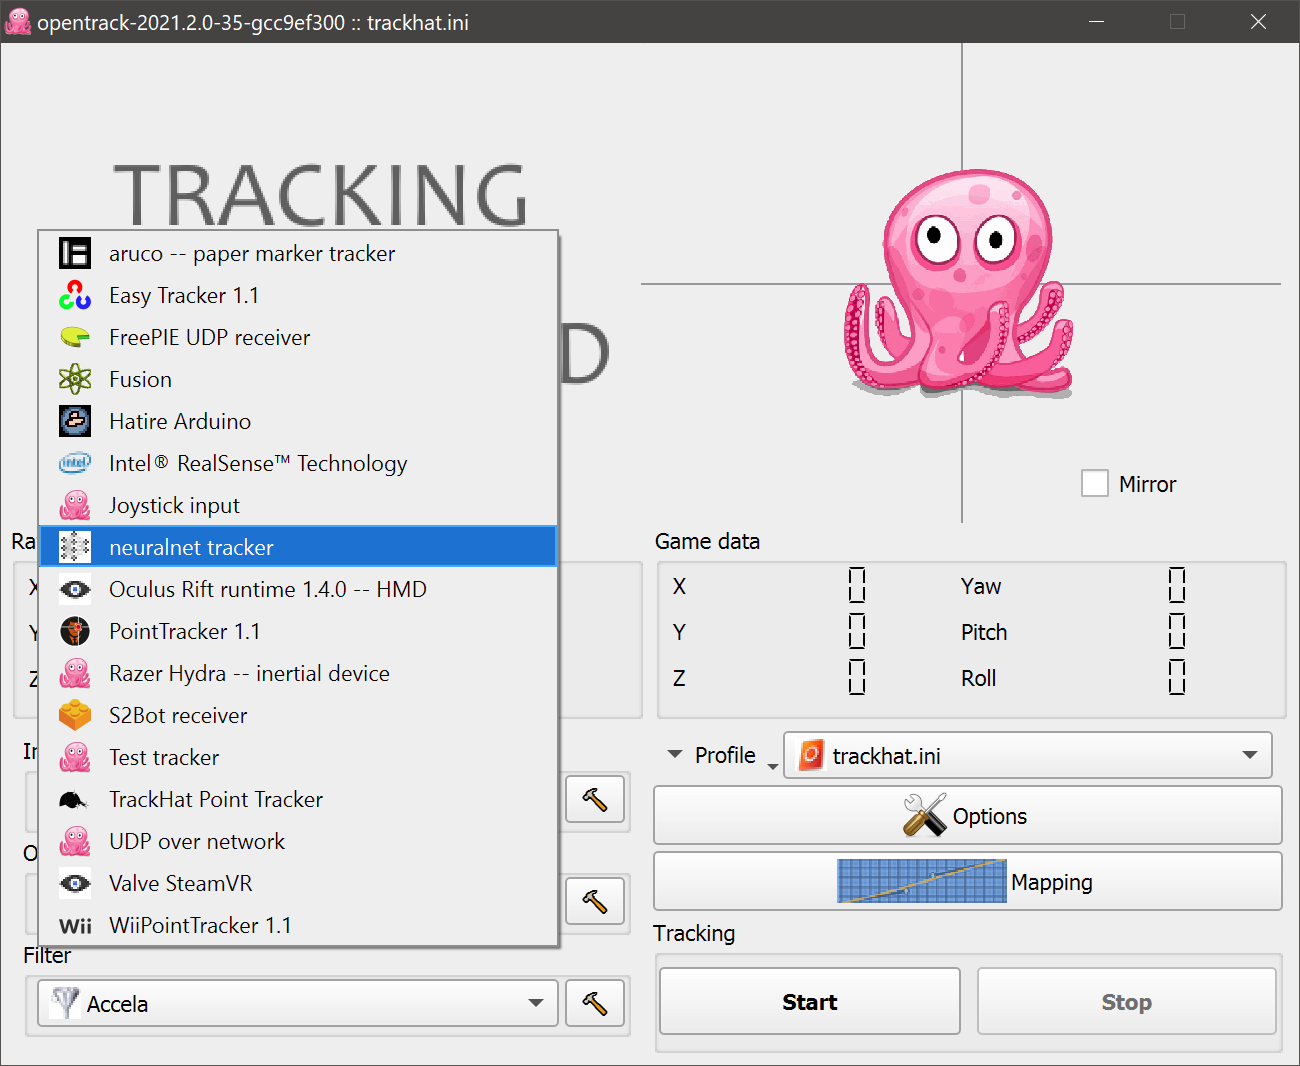Click the S2Bot receiver brick icon
This screenshot has width=1300, height=1066.
pos(75,715)
